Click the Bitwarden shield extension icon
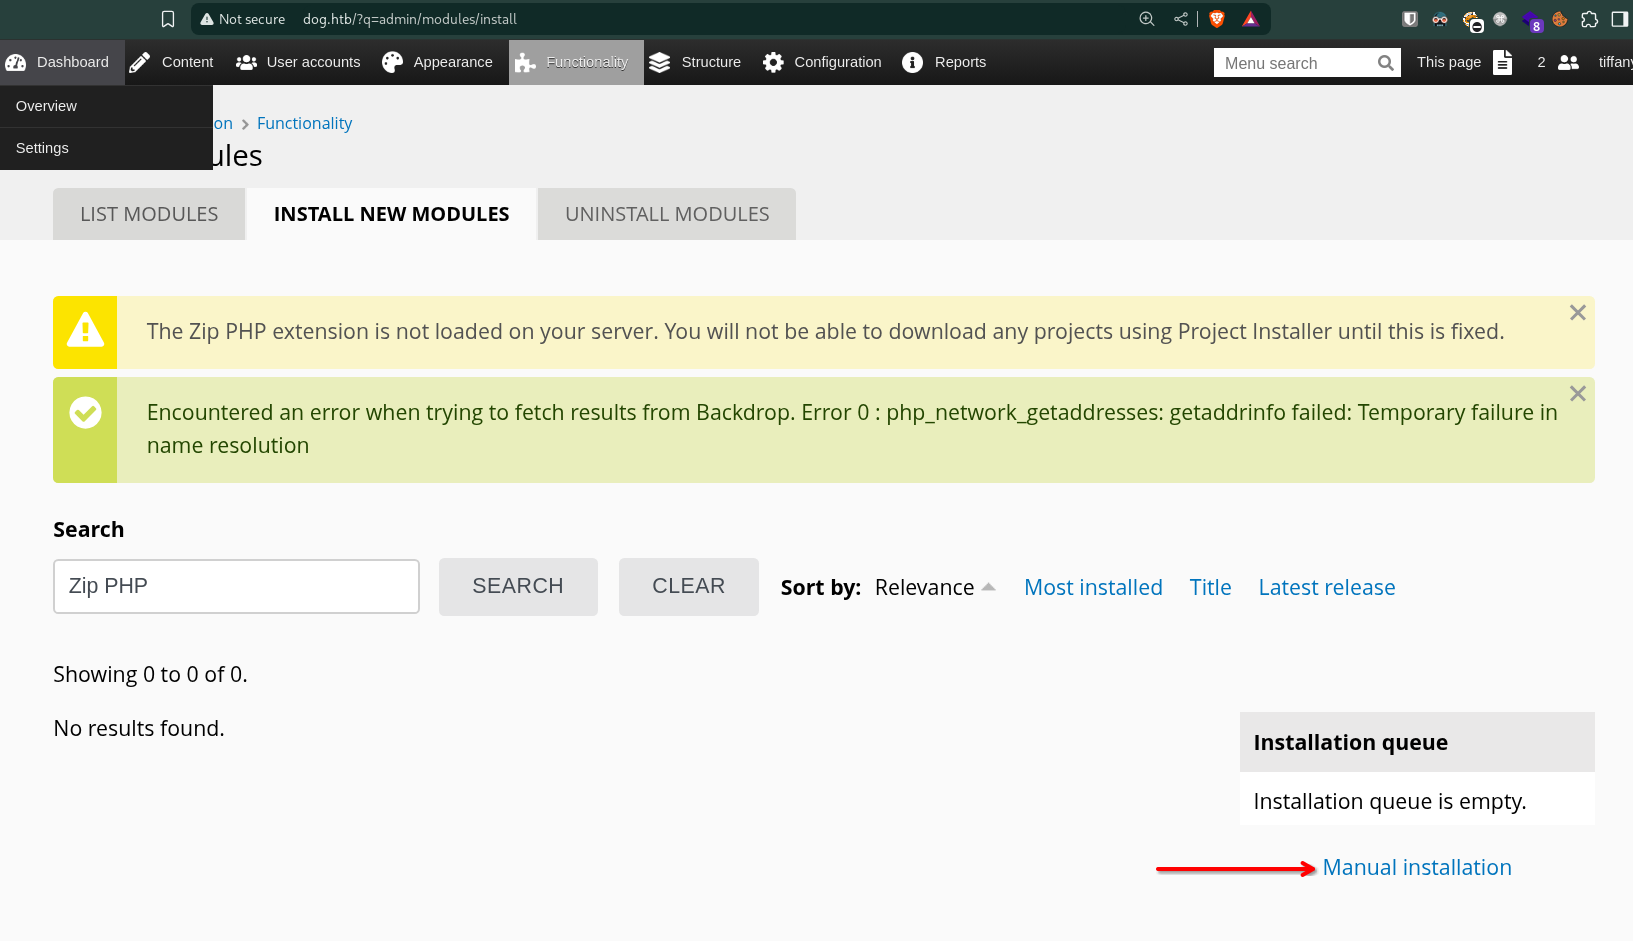The image size is (1633, 941). click(x=1410, y=19)
